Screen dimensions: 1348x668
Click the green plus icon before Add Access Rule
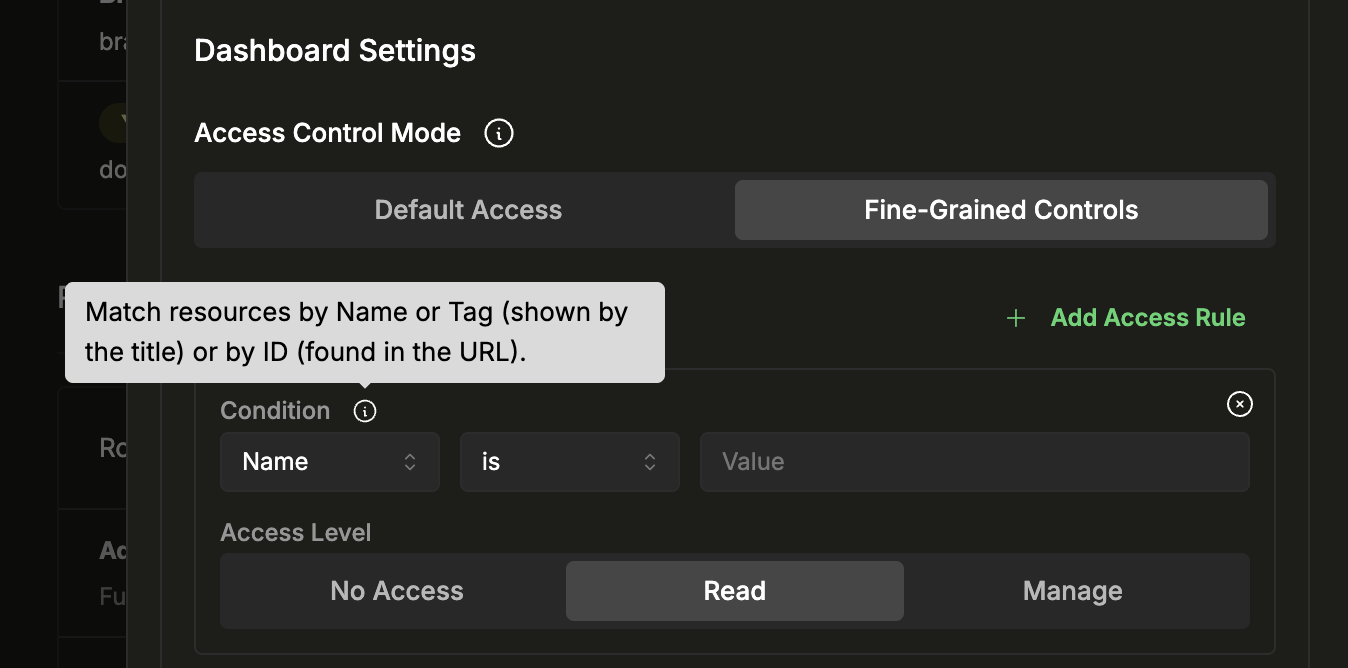tap(1016, 317)
